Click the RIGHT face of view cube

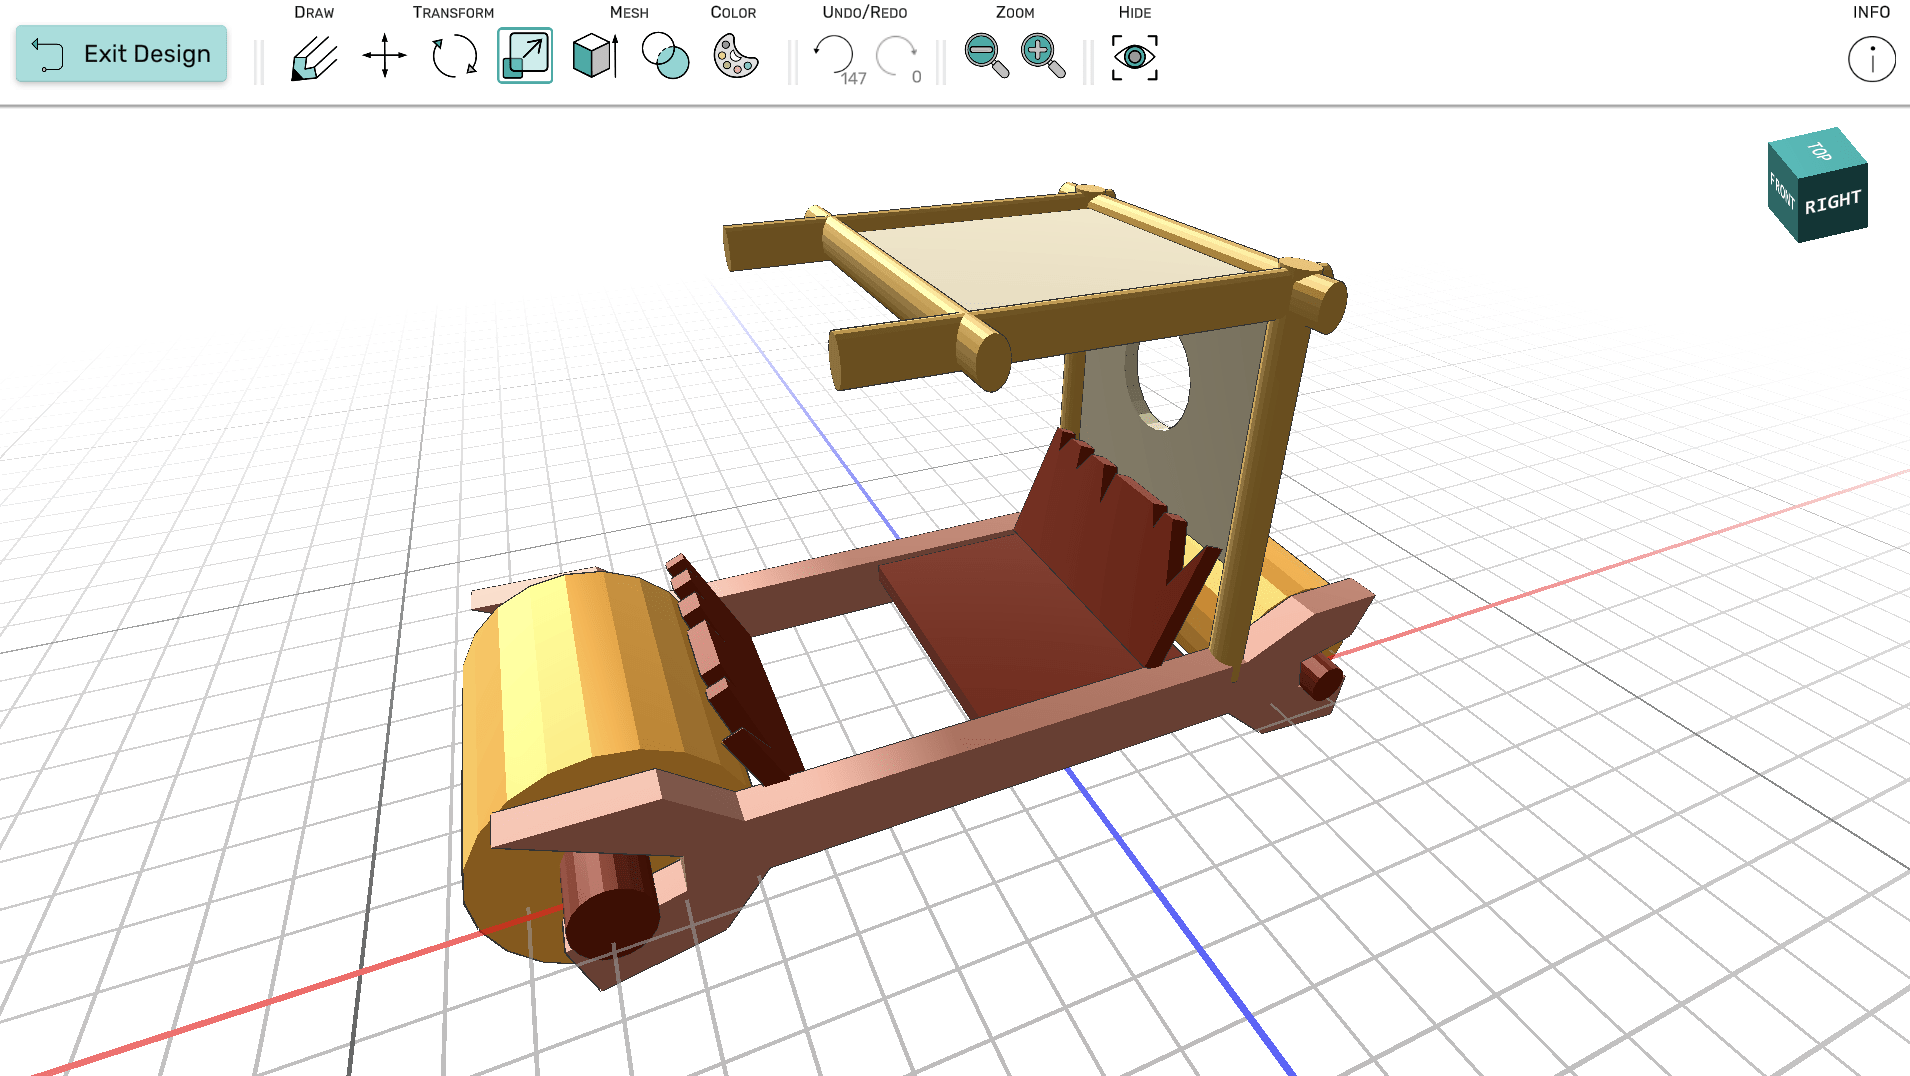coord(1832,204)
